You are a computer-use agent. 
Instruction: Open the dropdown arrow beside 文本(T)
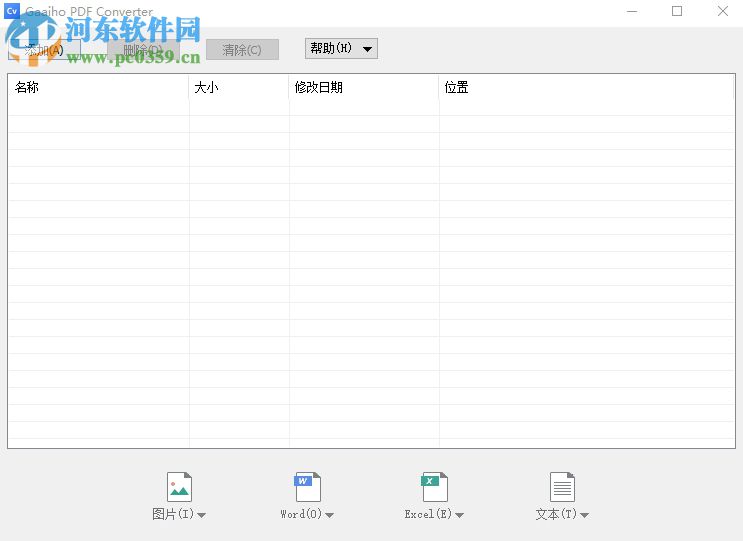[584, 516]
